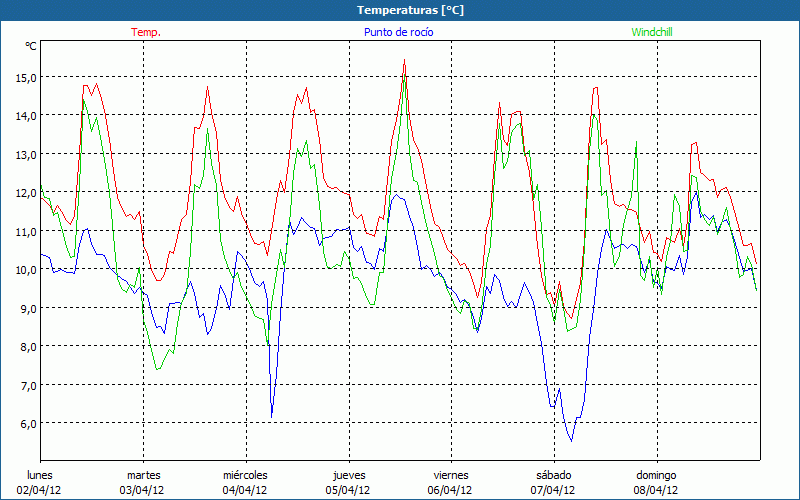Click the 05/04/12 date label
This screenshot has width=800, height=500.
pyautogui.click(x=348, y=490)
